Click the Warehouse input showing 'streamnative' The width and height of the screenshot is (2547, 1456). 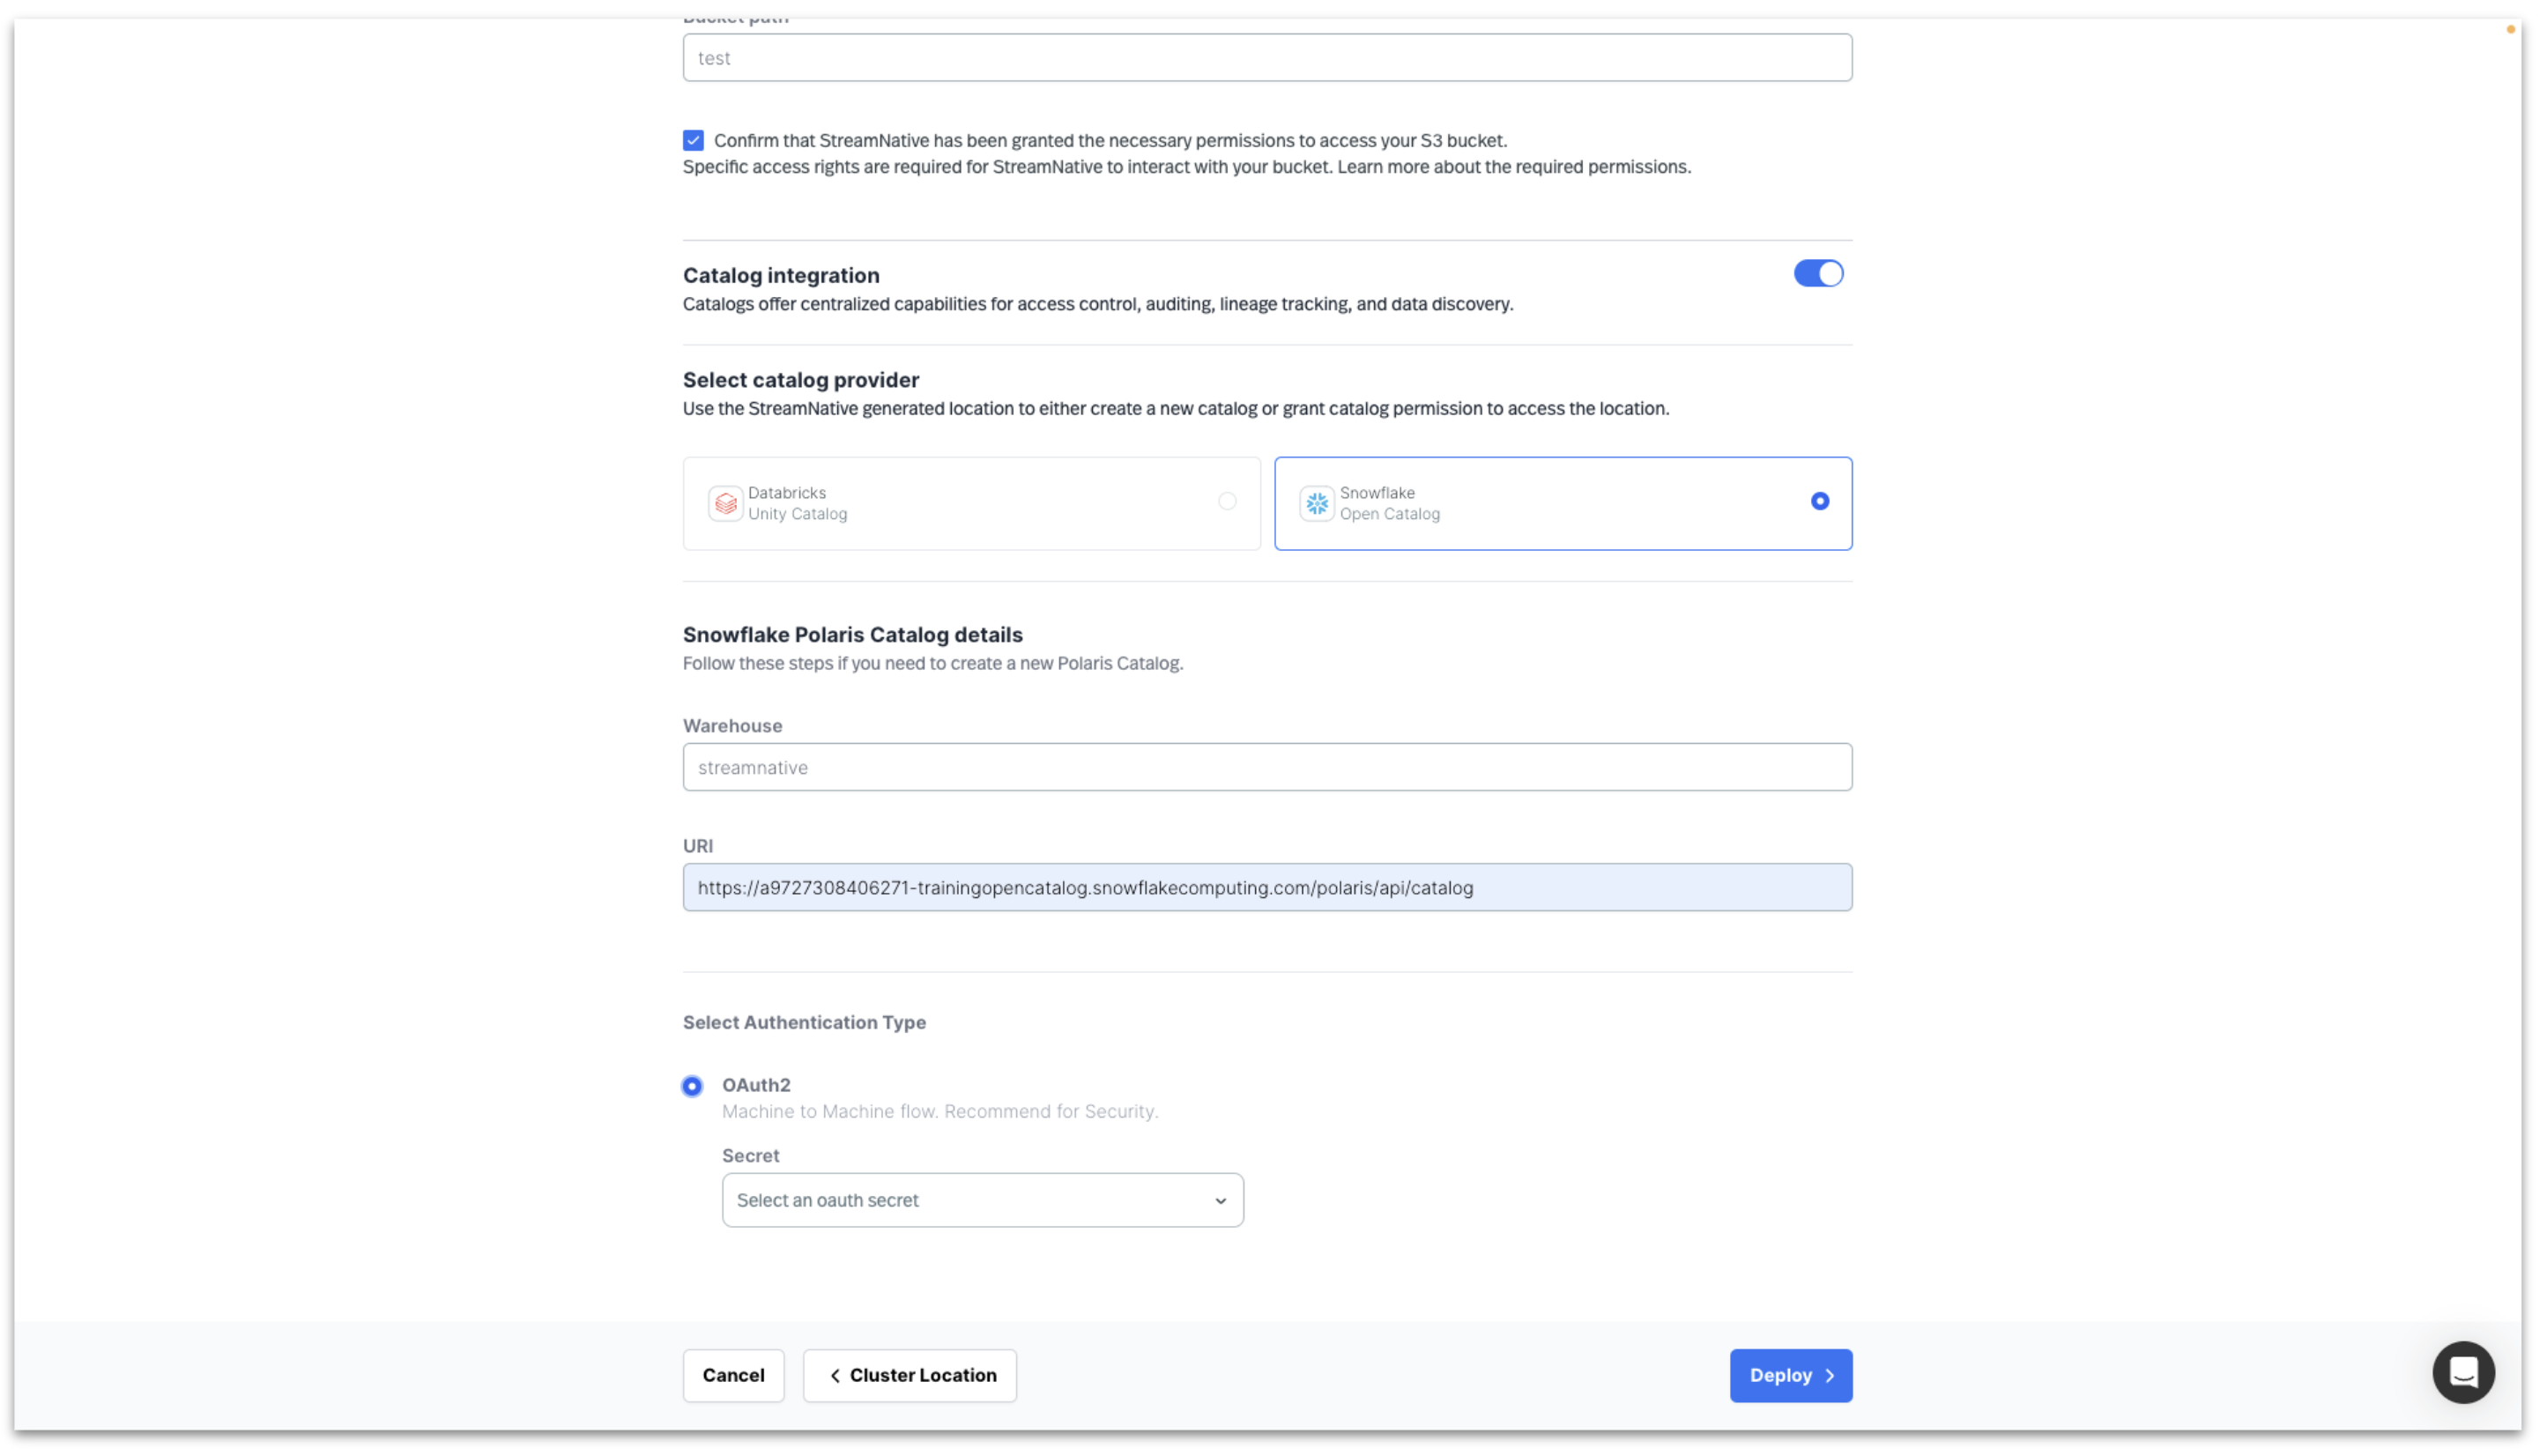(1266, 767)
